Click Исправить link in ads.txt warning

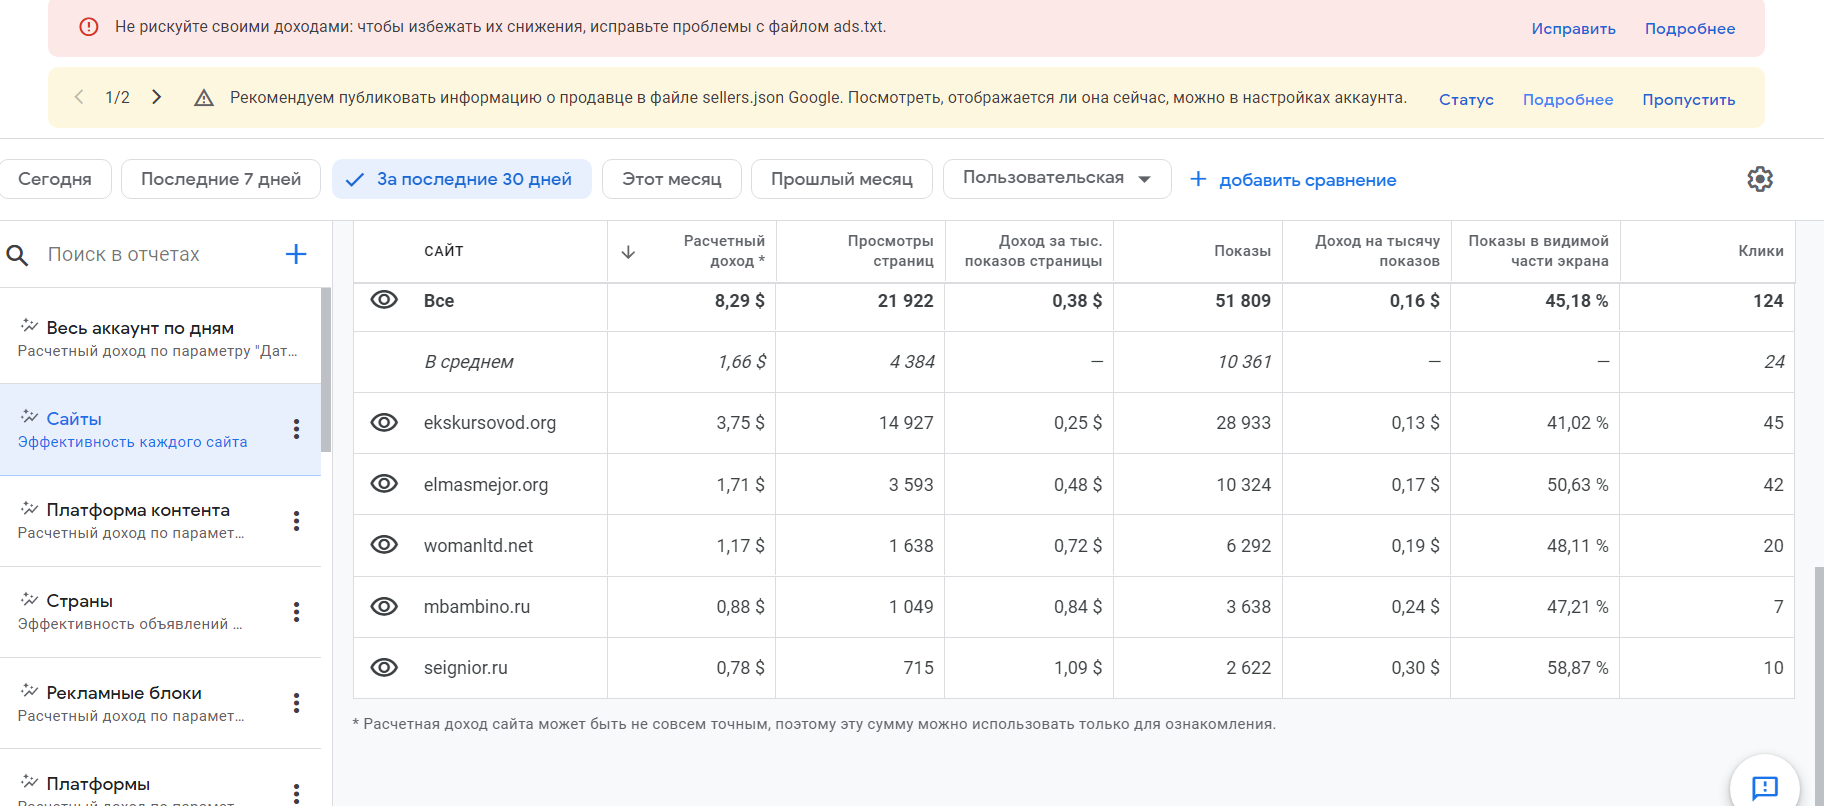(x=1573, y=29)
